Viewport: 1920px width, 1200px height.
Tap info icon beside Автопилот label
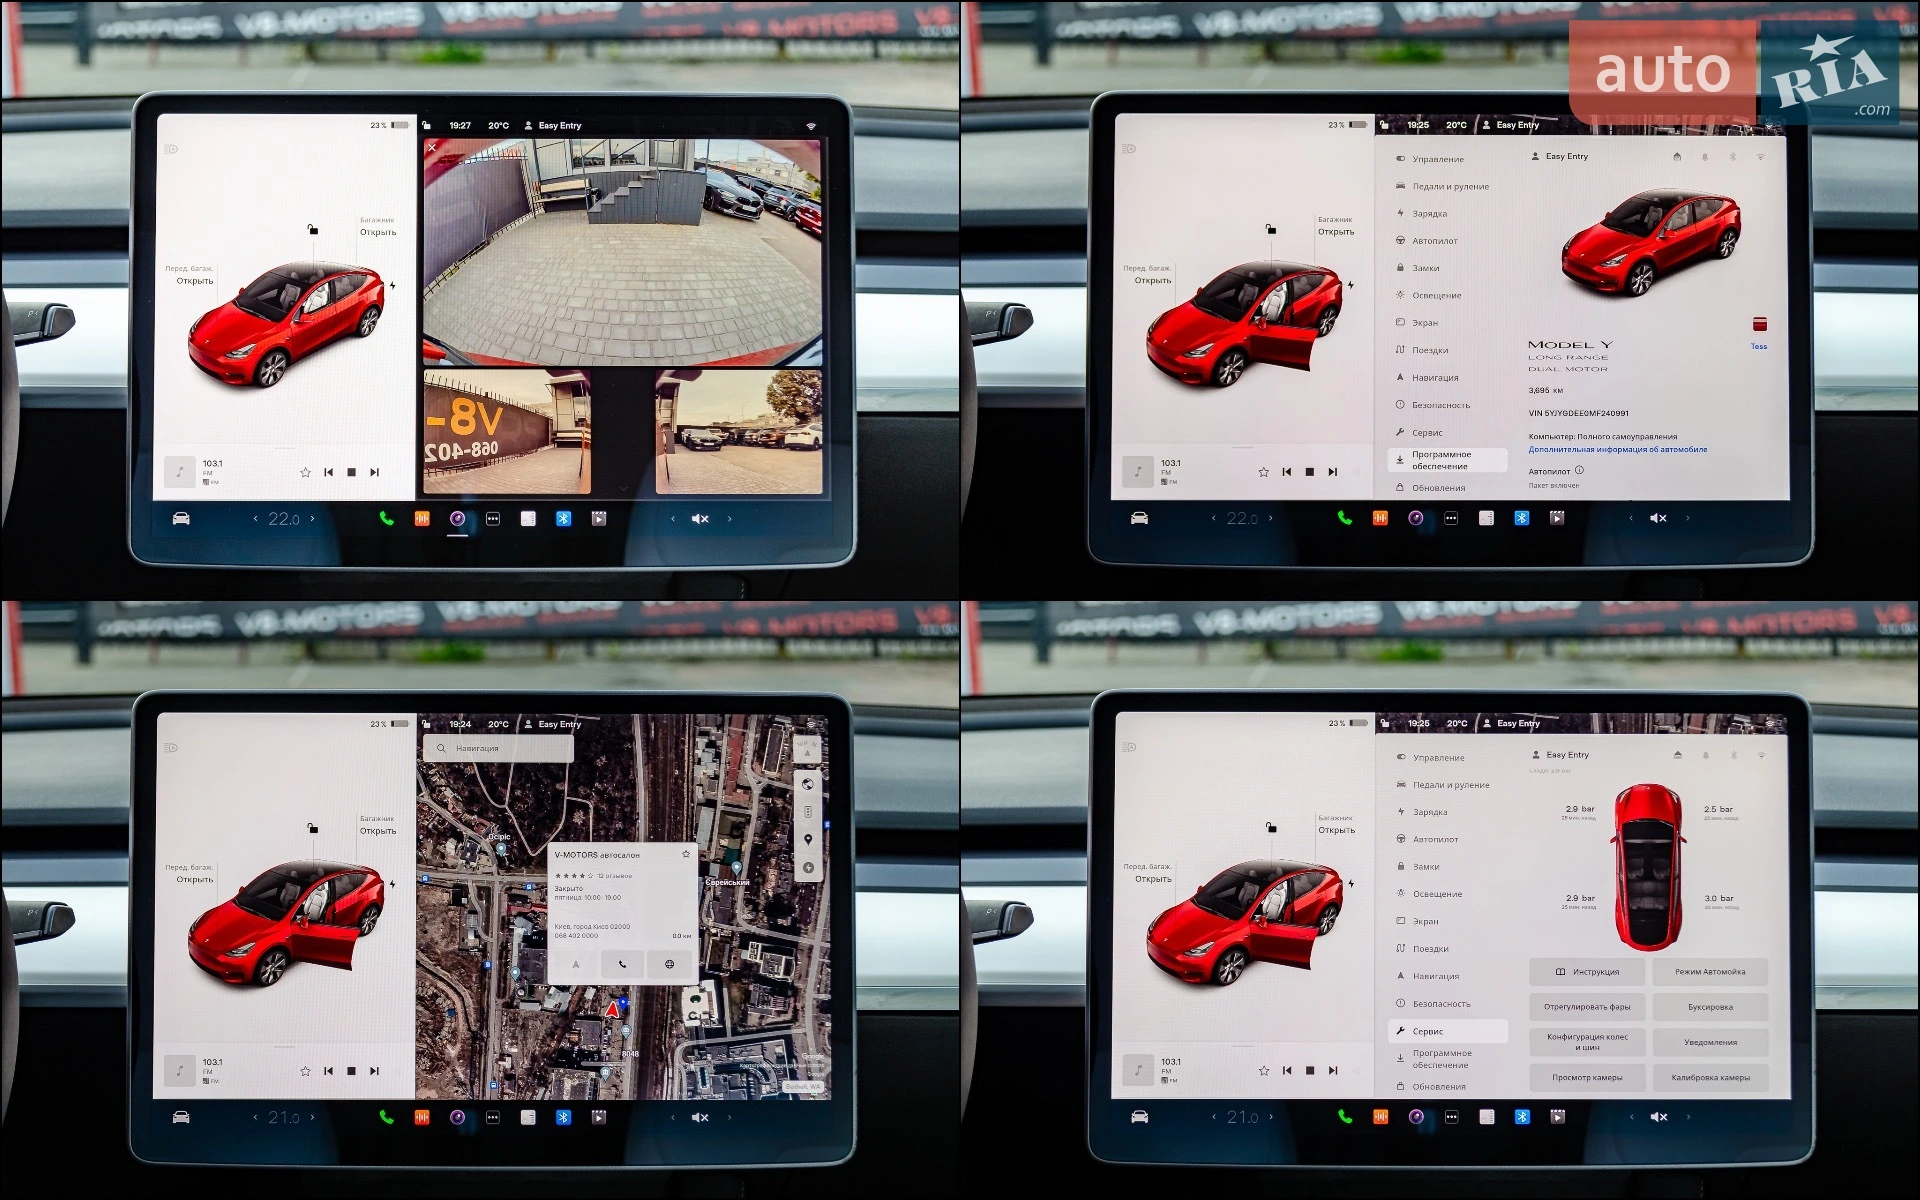pyautogui.click(x=1579, y=470)
